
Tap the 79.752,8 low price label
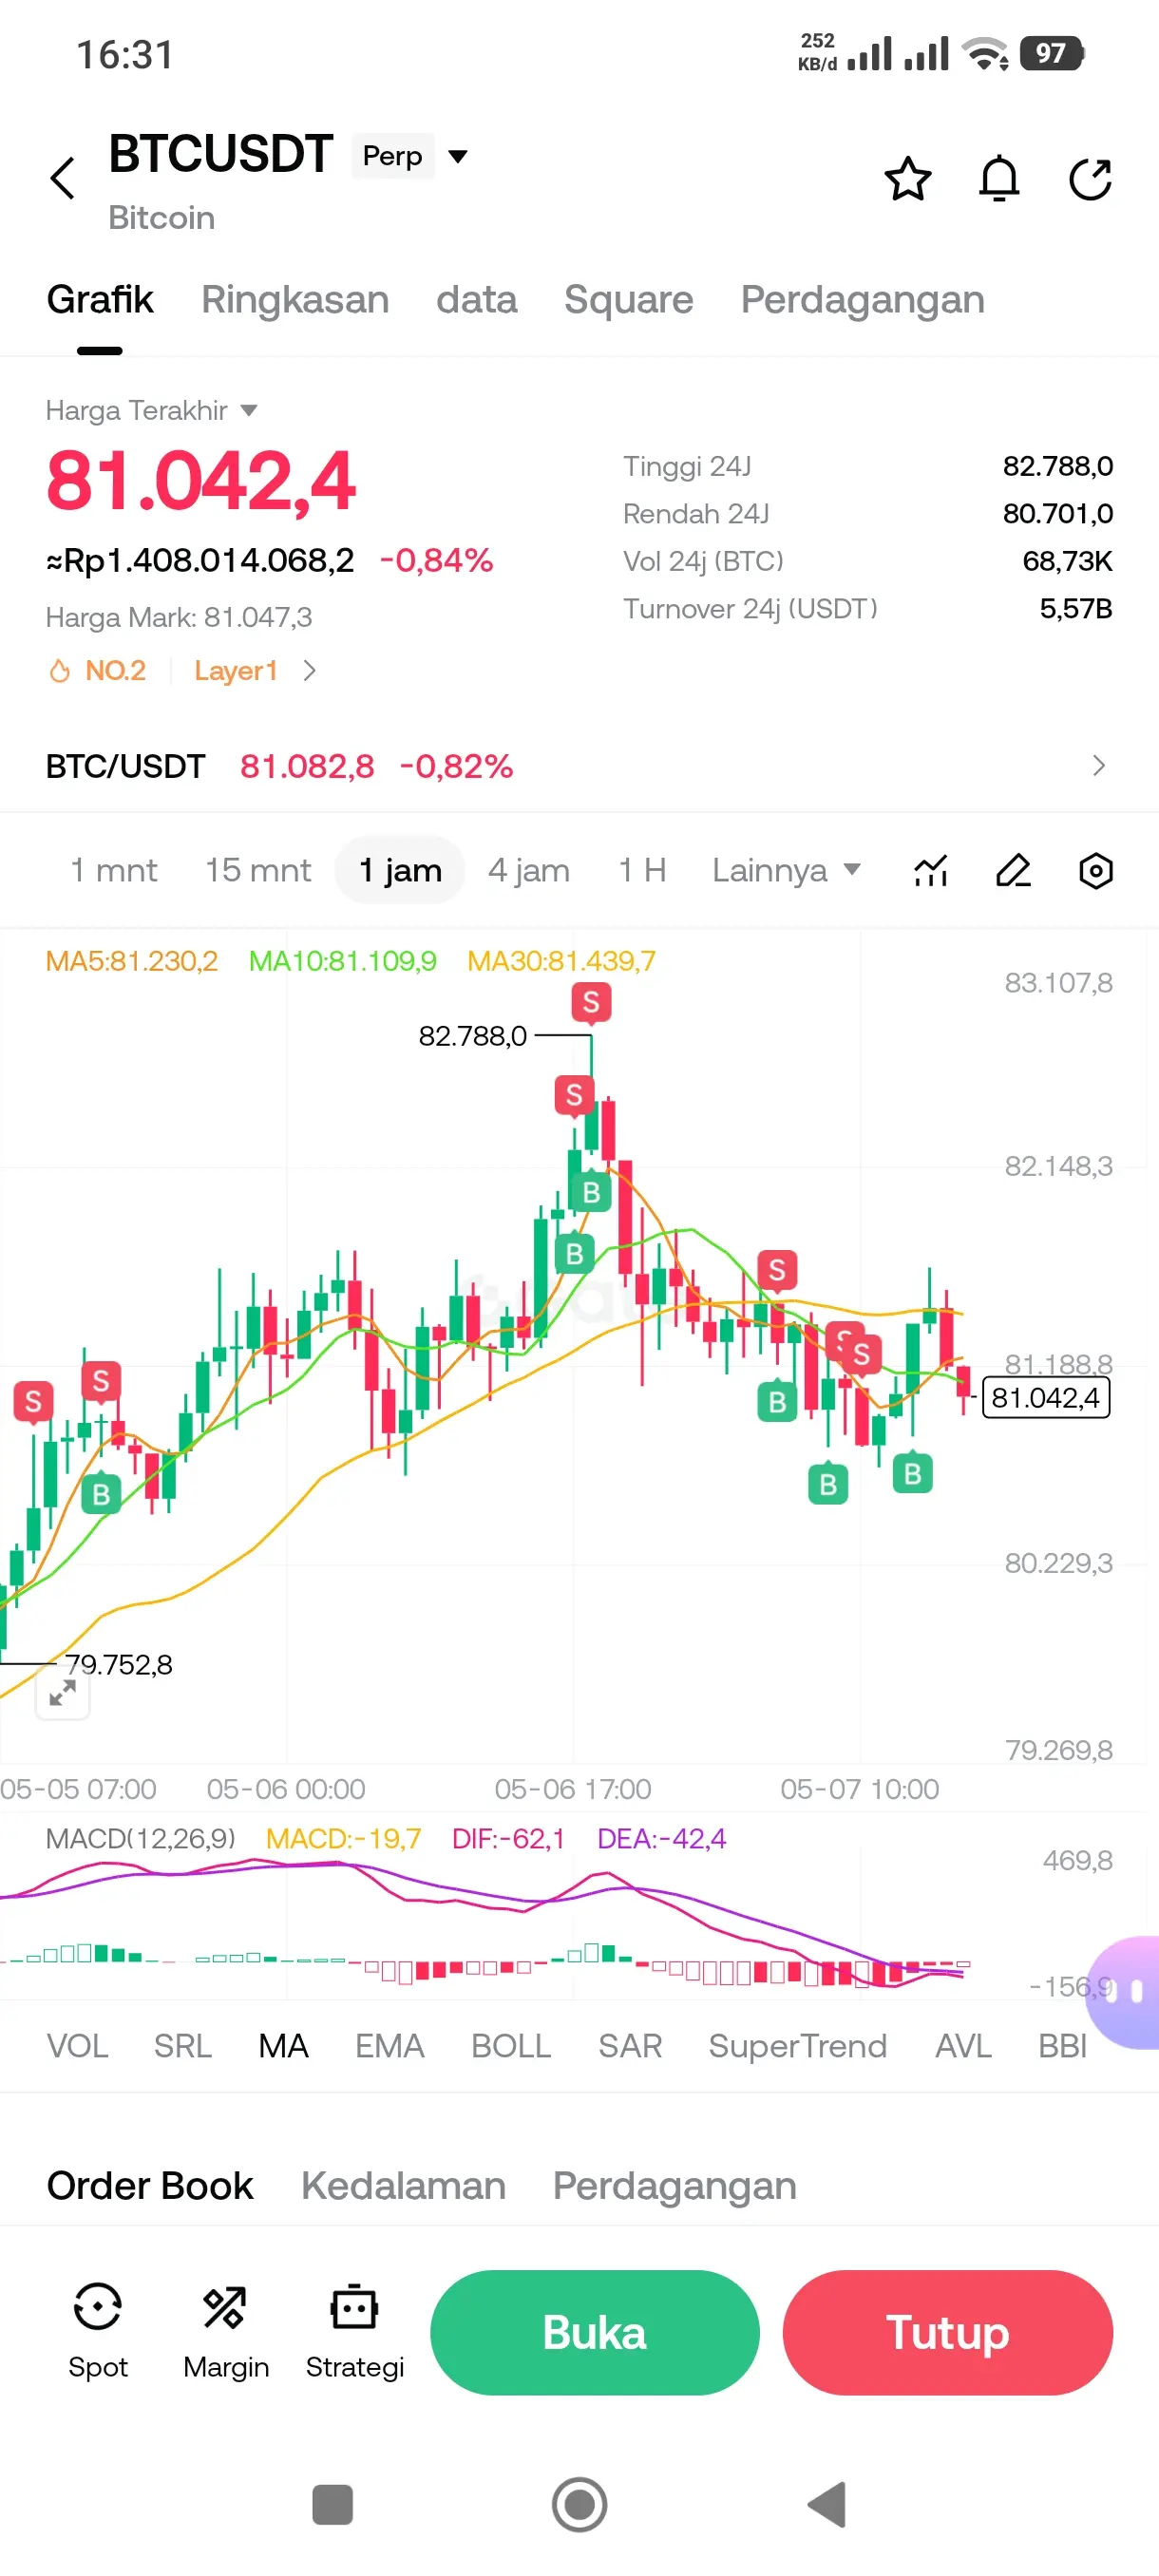pyautogui.click(x=119, y=1664)
